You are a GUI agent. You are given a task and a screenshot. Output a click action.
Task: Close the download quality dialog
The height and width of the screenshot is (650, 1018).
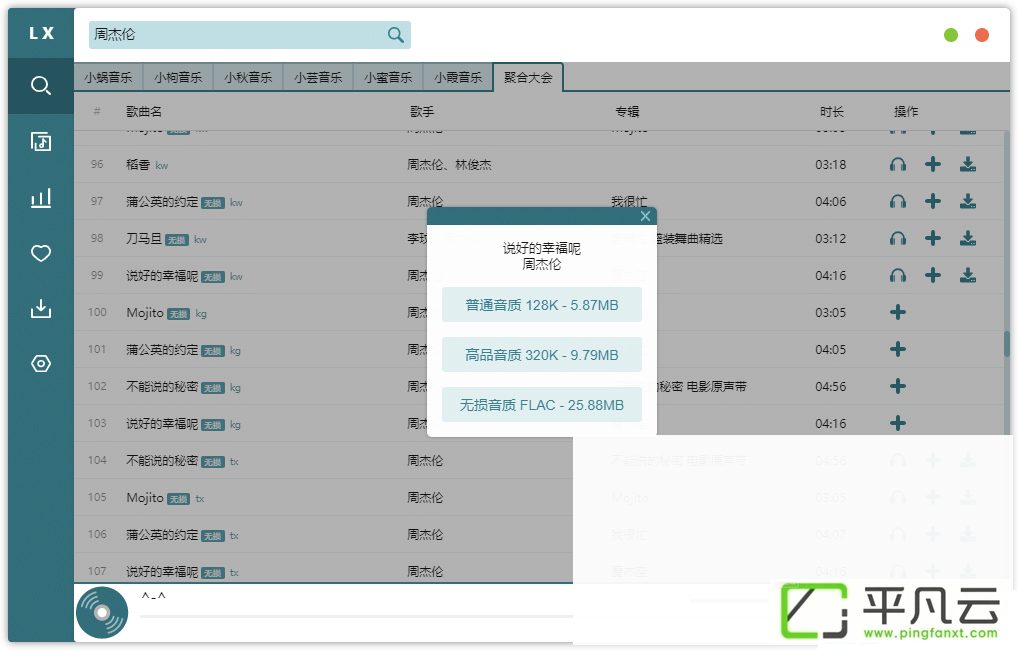click(645, 216)
